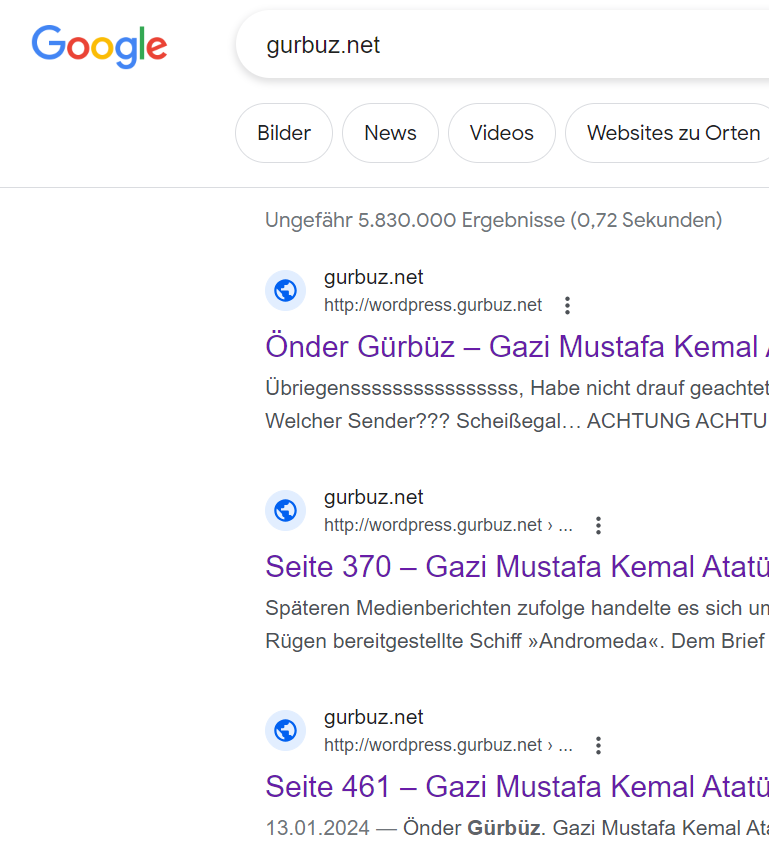Open the Önder Gürbüz – Gazi Mustafa Kemal link
The width and height of the screenshot is (769, 850).
(517, 346)
